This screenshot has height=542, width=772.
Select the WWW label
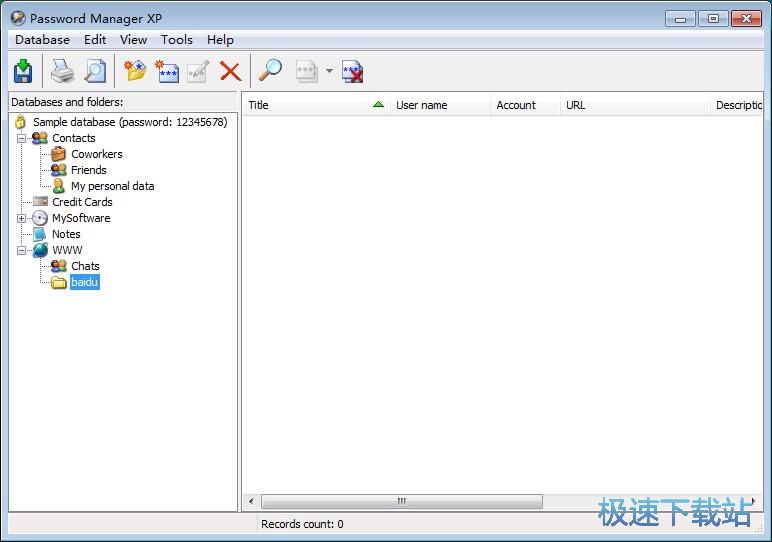(67, 250)
